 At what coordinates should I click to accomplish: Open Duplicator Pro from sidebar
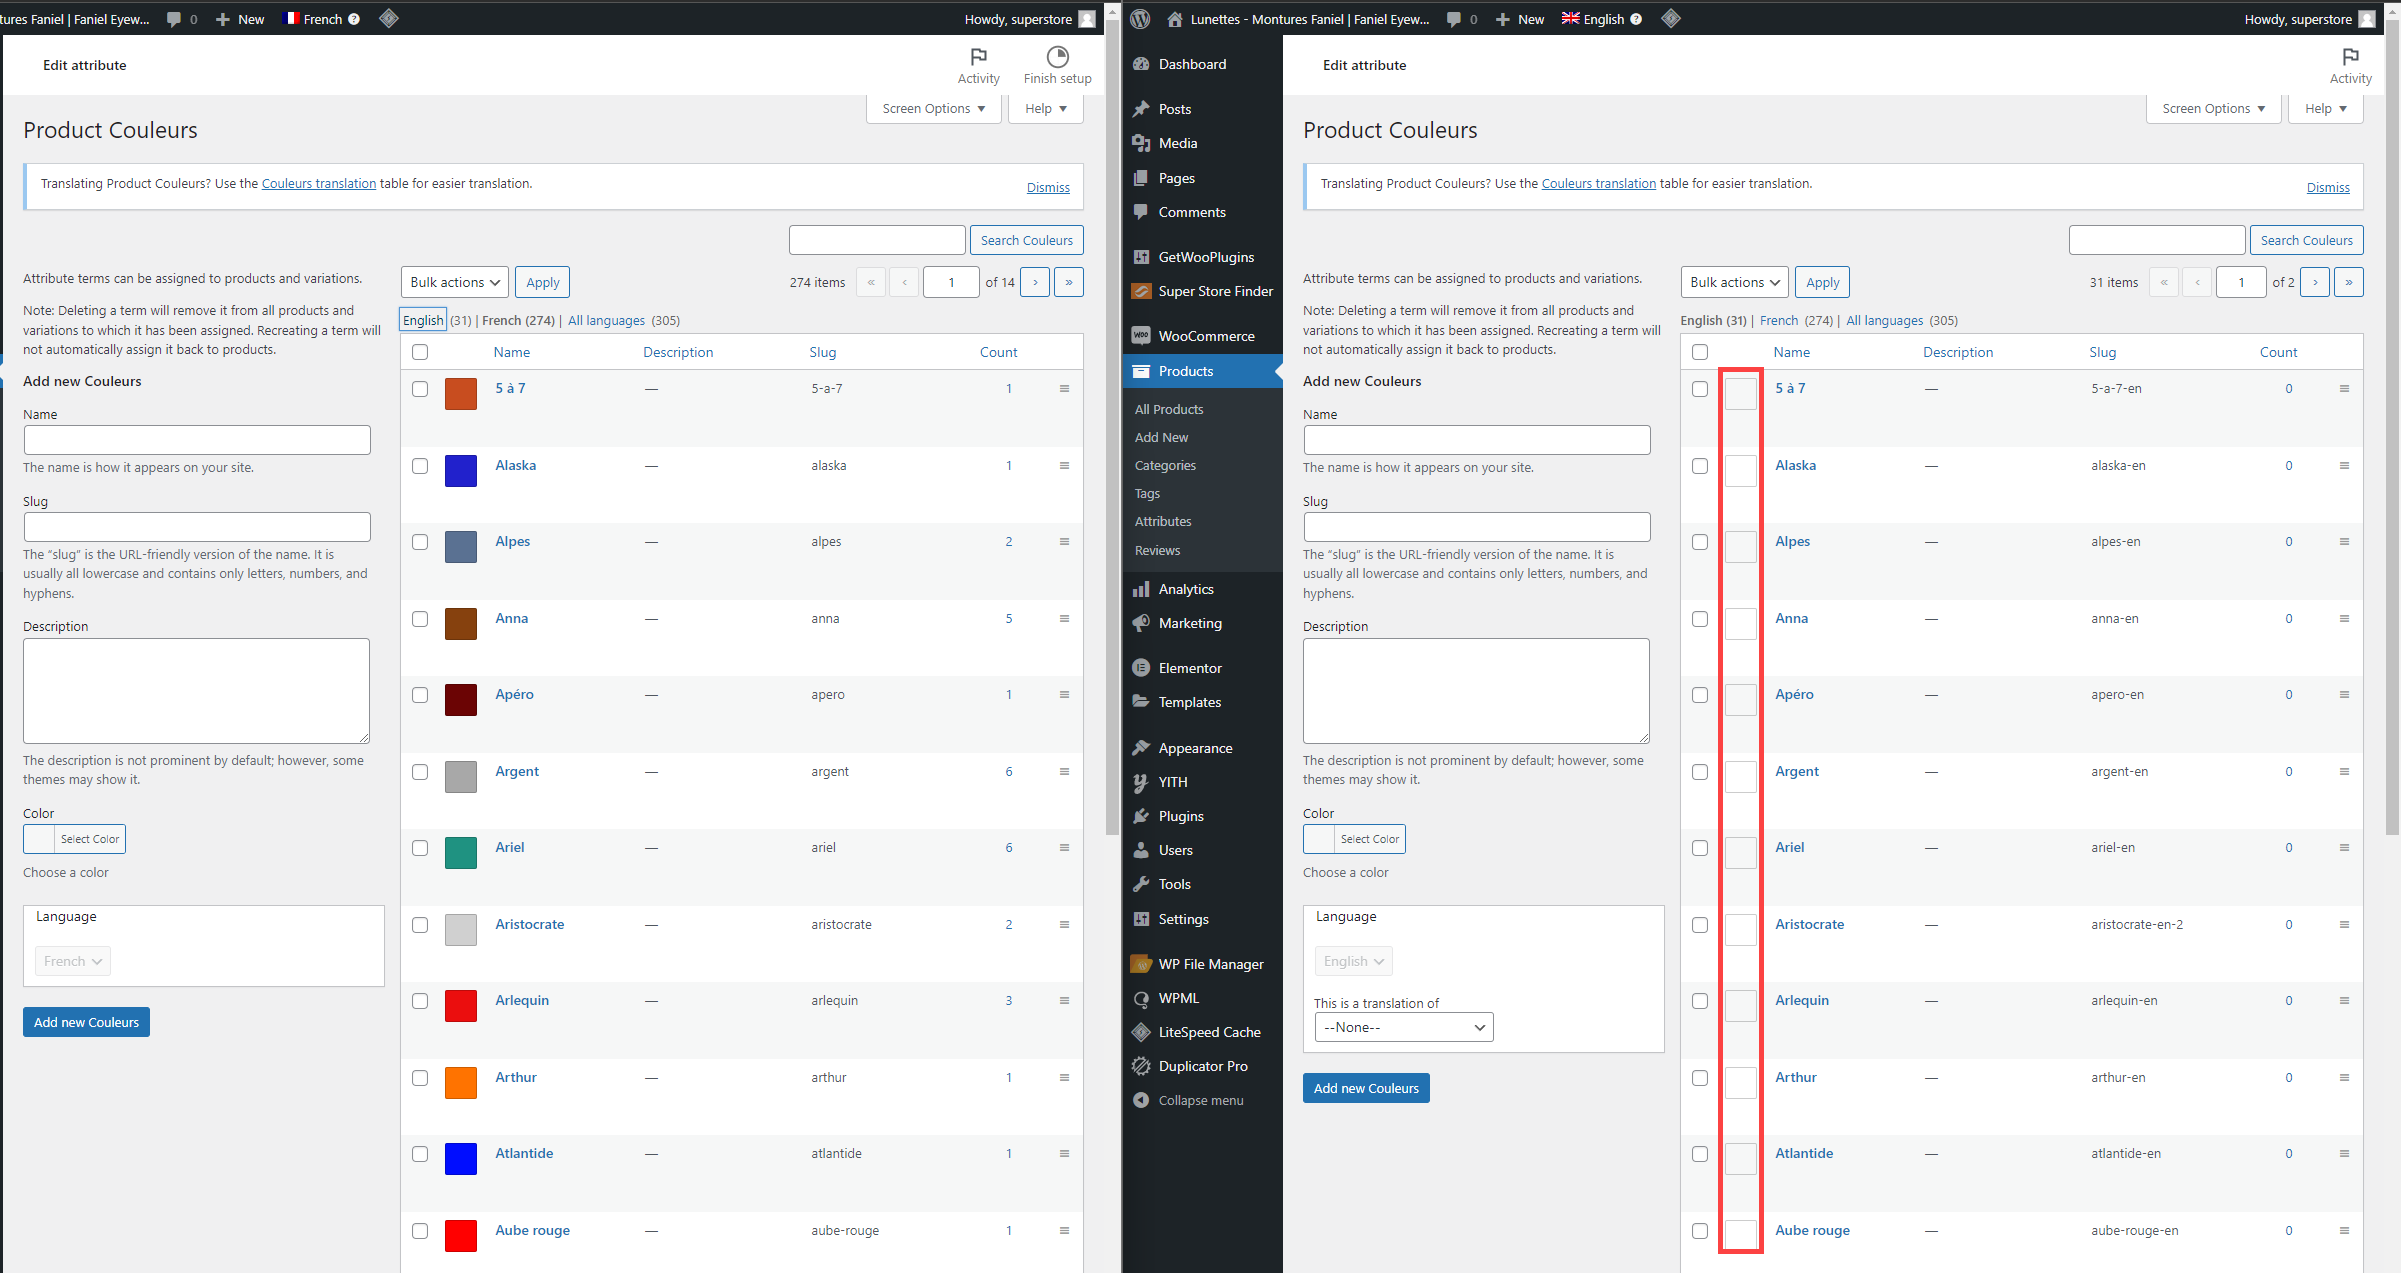click(1202, 1066)
